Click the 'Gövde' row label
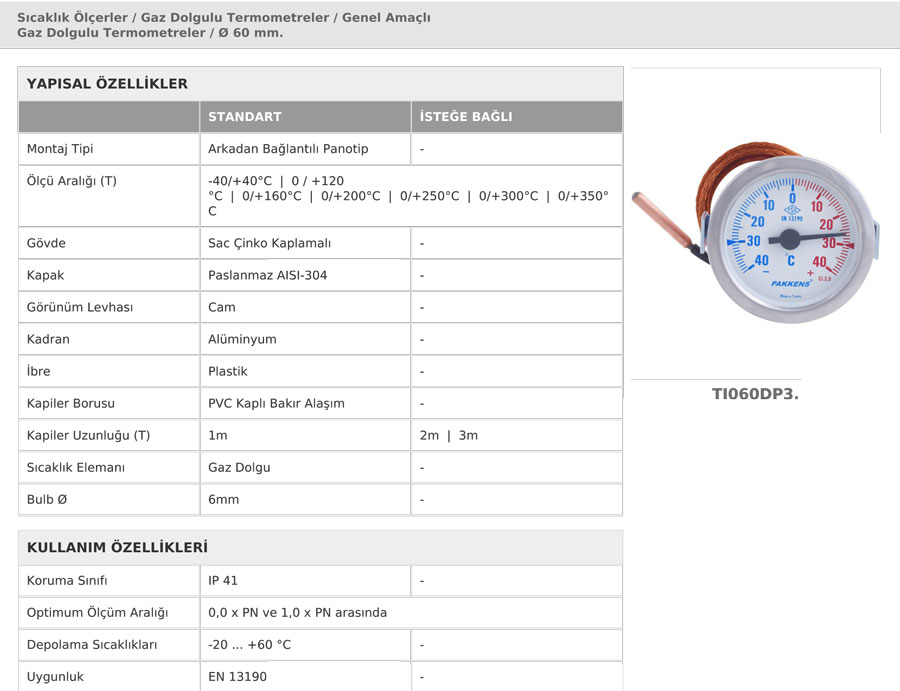The image size is (900, 691). tap(46, 243)
